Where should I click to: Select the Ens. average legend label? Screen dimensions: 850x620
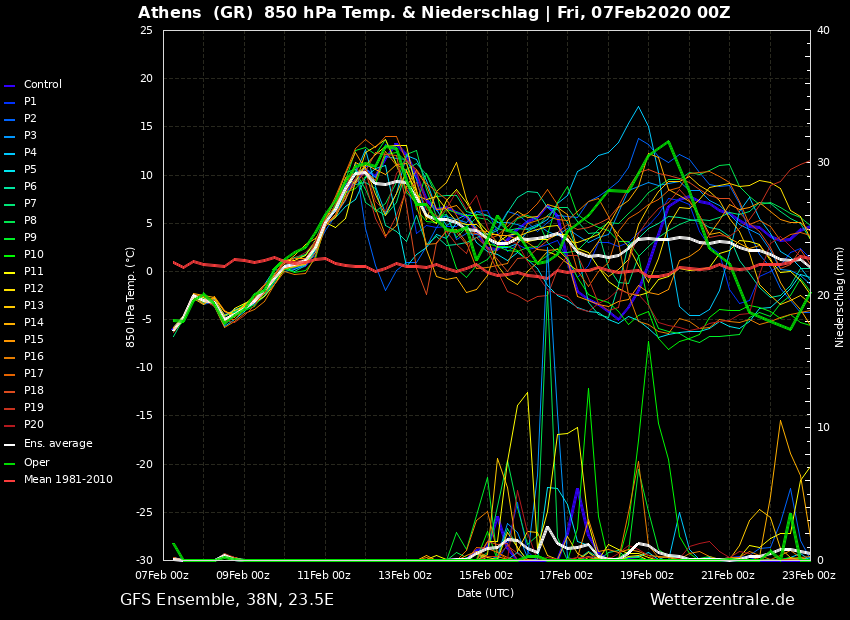click(x=58, y=443)
